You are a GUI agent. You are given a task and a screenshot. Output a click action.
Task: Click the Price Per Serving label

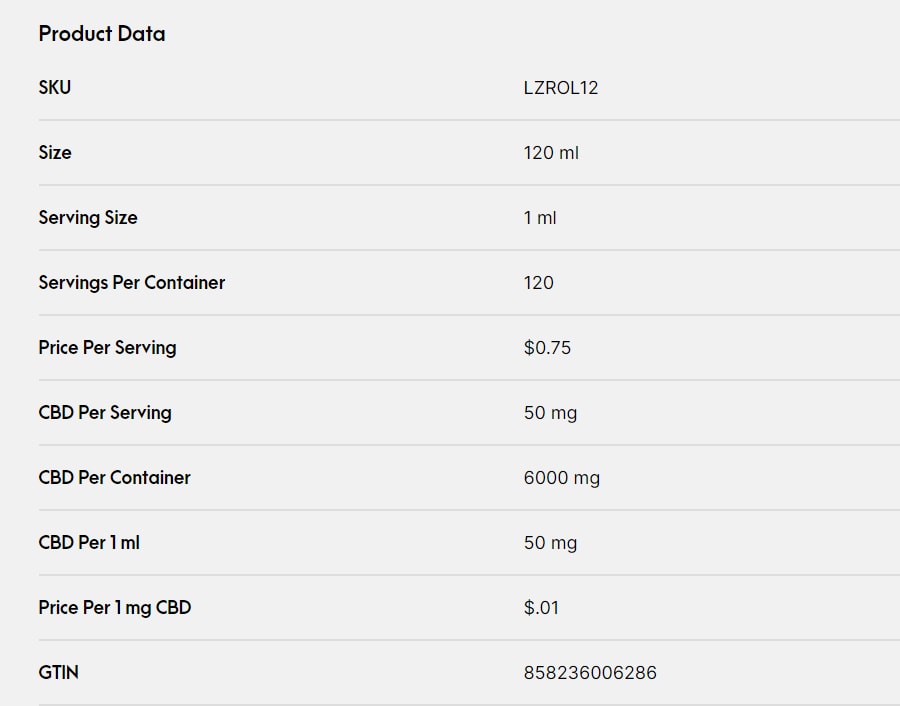[107, 347]
